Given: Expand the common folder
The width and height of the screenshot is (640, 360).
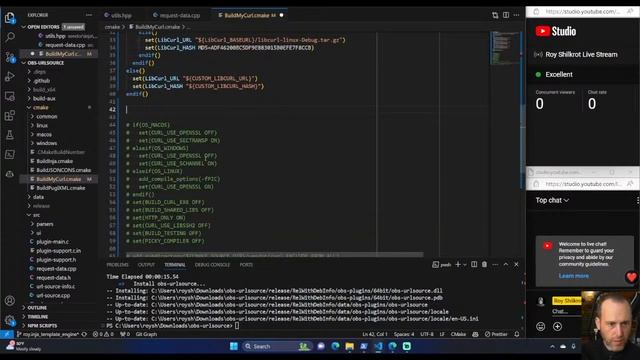Looking at the screenshot, I should [x=47, y=116].
